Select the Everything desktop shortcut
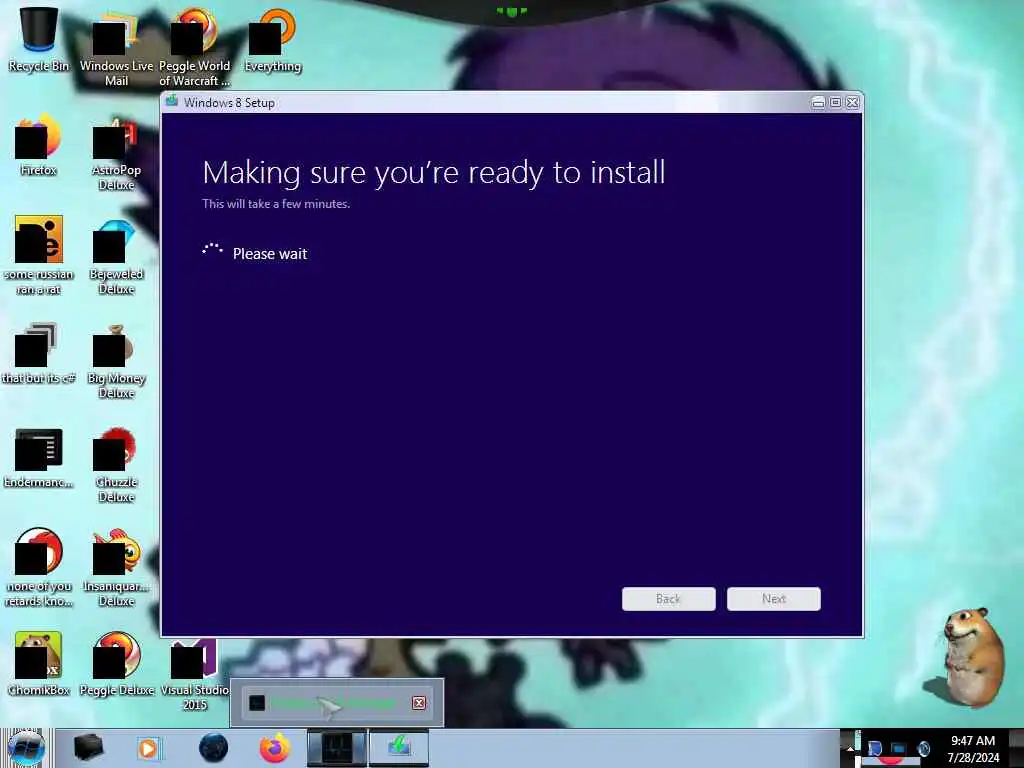Viewport: 1024px width, 768px height. tap(272, 39)
